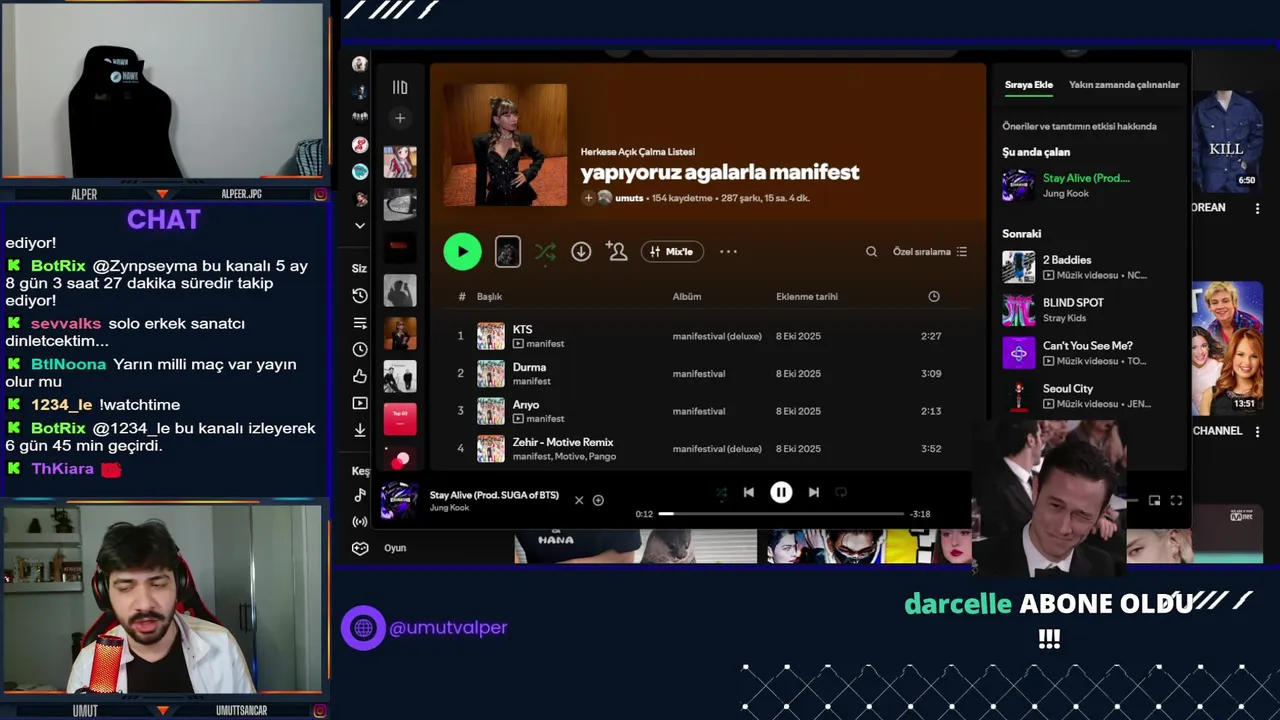Invite collaborators with the add-person icon

click(617, 252)
